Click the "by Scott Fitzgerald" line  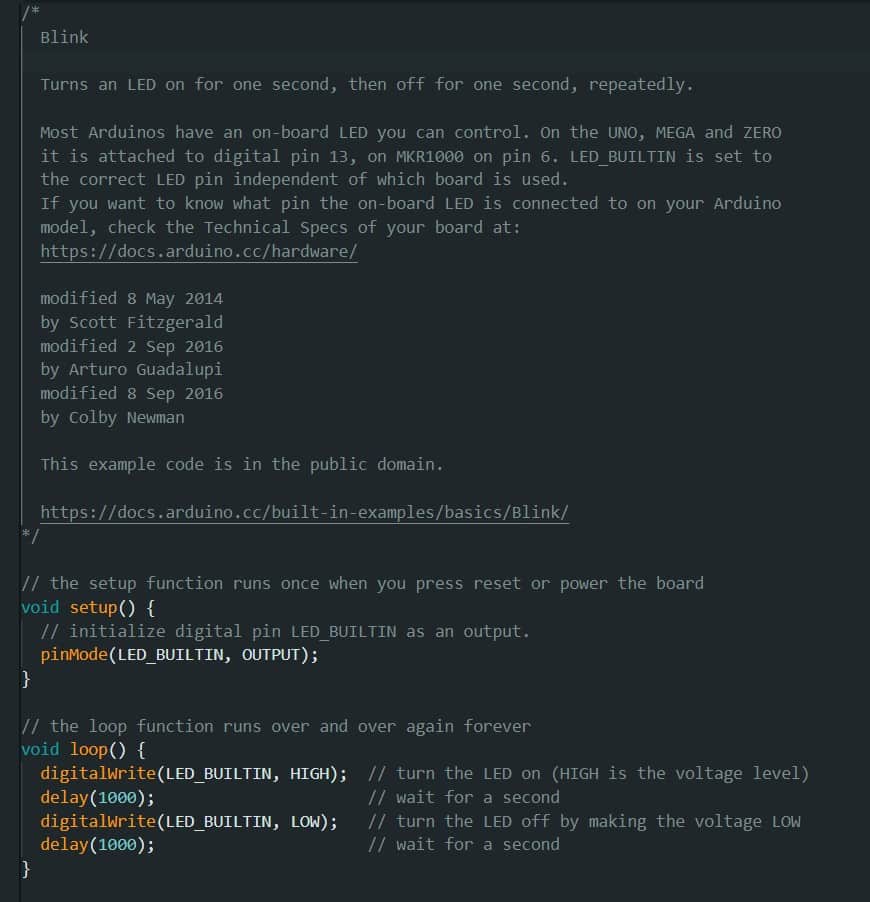[x=131, y=322]
